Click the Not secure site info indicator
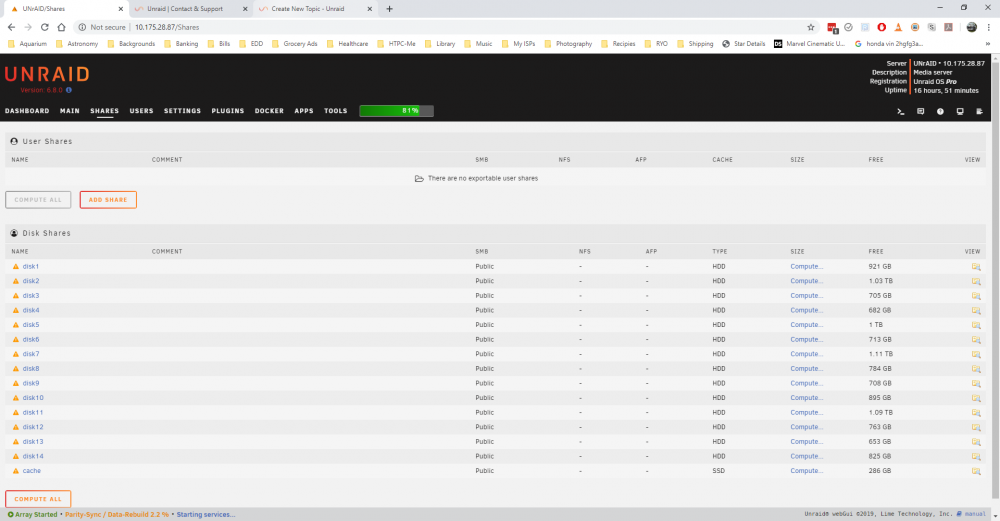Viewport: 1000px width, 521px height. [x=102, y=27]
